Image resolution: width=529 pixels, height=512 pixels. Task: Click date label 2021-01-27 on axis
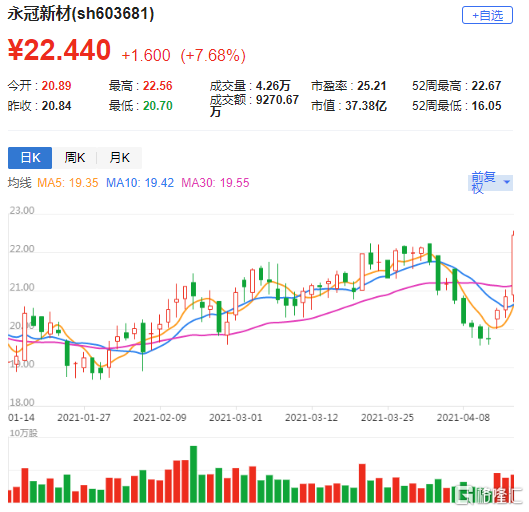point(84,418)
